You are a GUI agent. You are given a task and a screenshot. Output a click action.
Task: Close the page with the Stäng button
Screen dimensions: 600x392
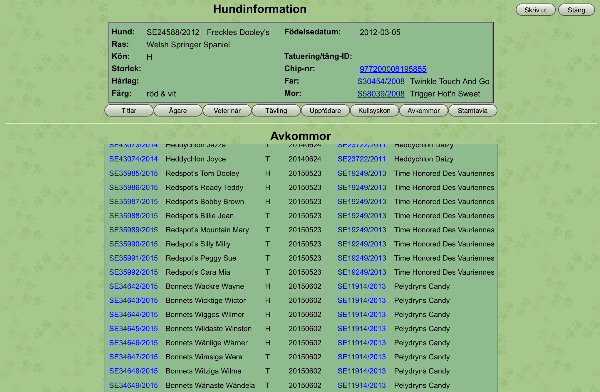[576, 10]
